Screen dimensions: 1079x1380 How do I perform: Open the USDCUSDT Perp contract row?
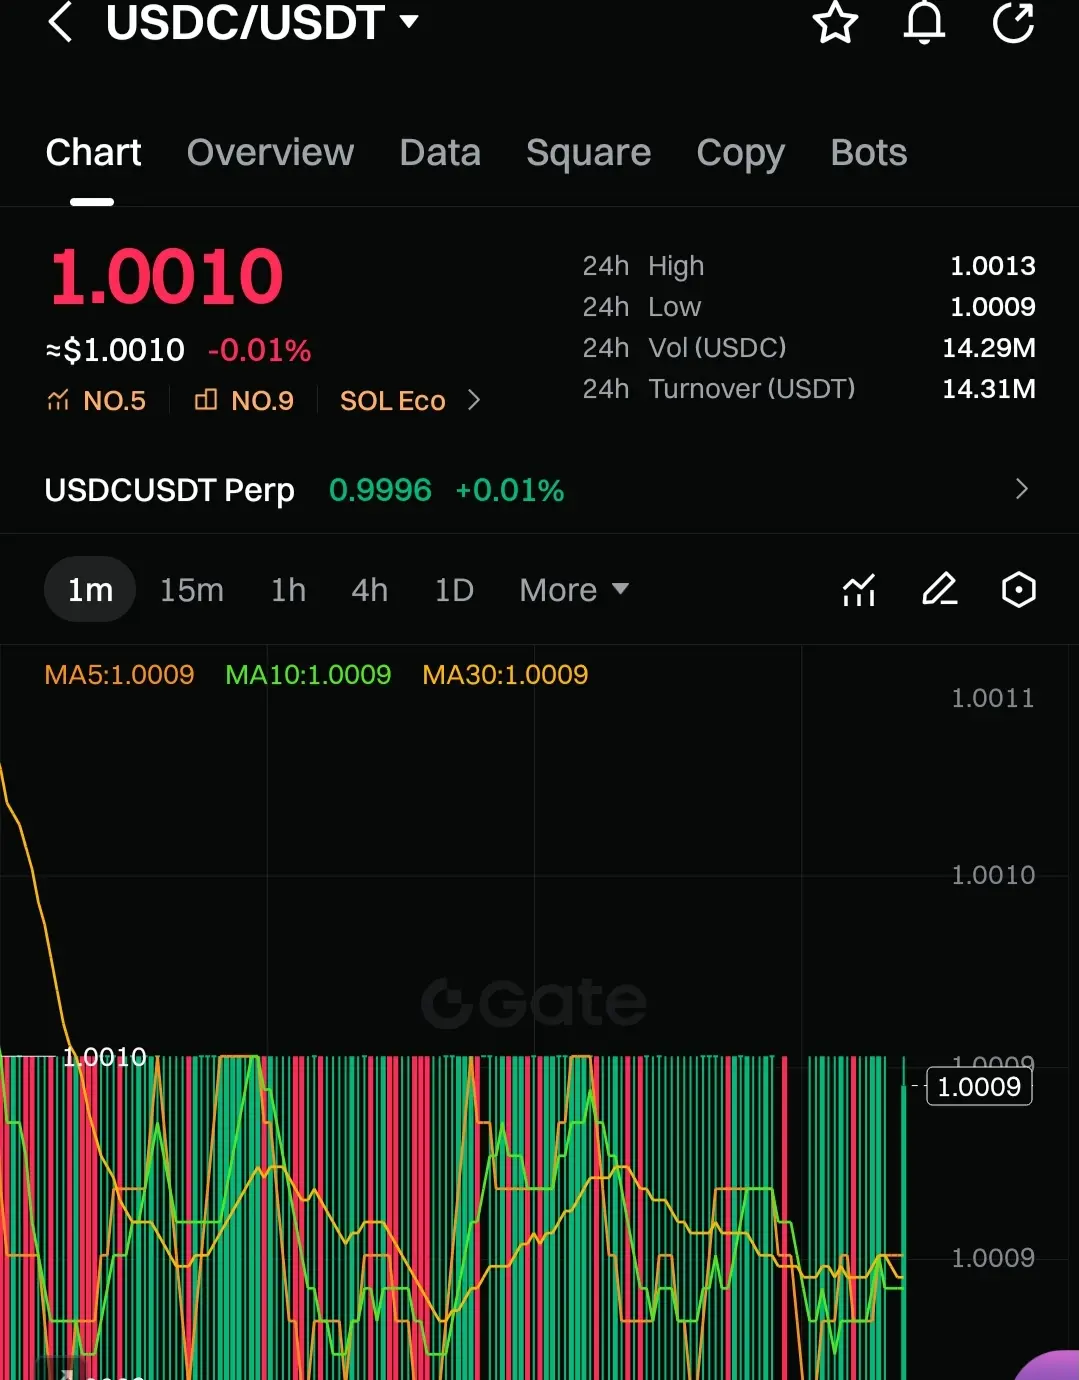tap(539, 490)
